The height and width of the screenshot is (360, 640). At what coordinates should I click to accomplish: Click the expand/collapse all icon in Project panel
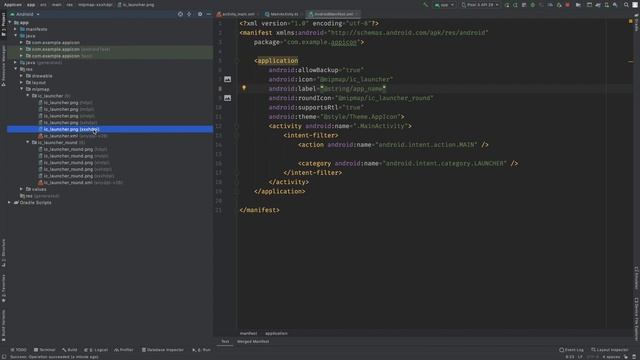(x=189, y=14)
